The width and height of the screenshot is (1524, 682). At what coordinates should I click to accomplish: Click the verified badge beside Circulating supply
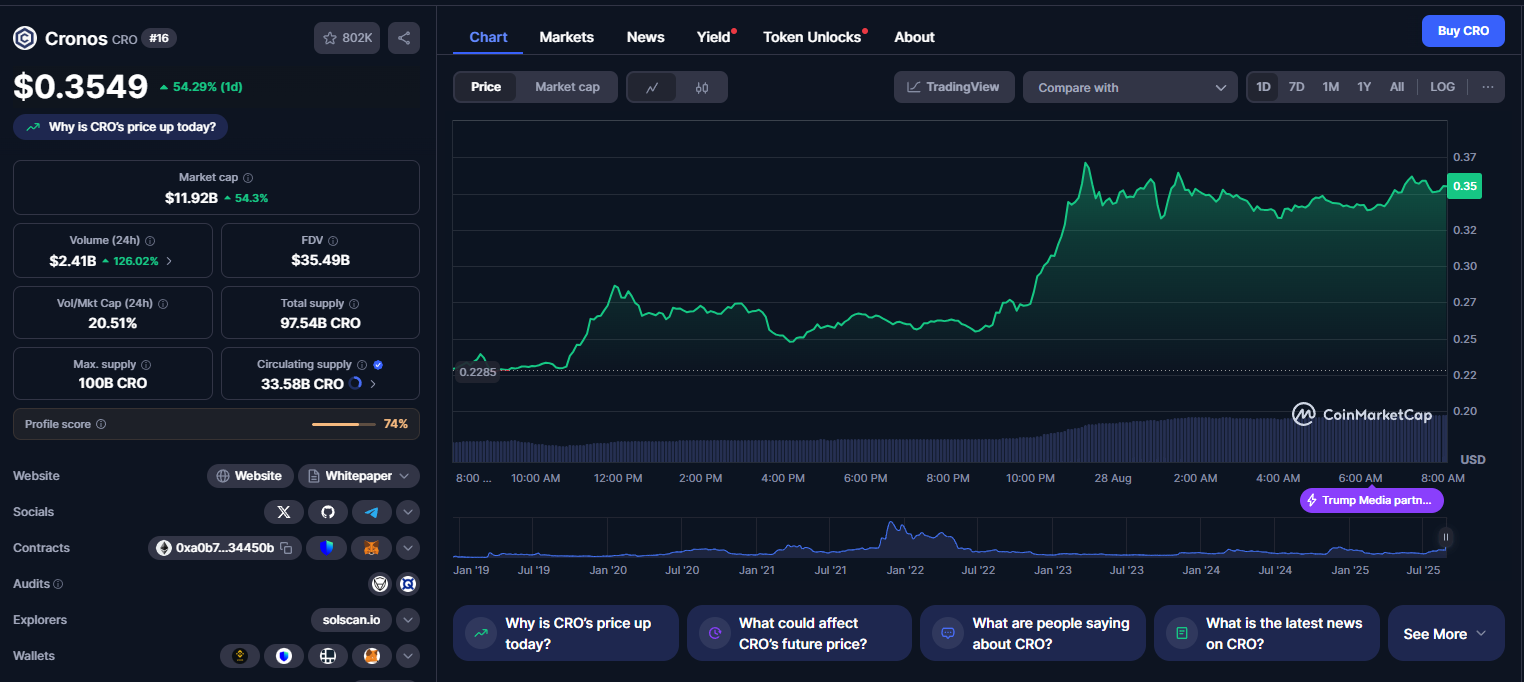coord(378,365)
